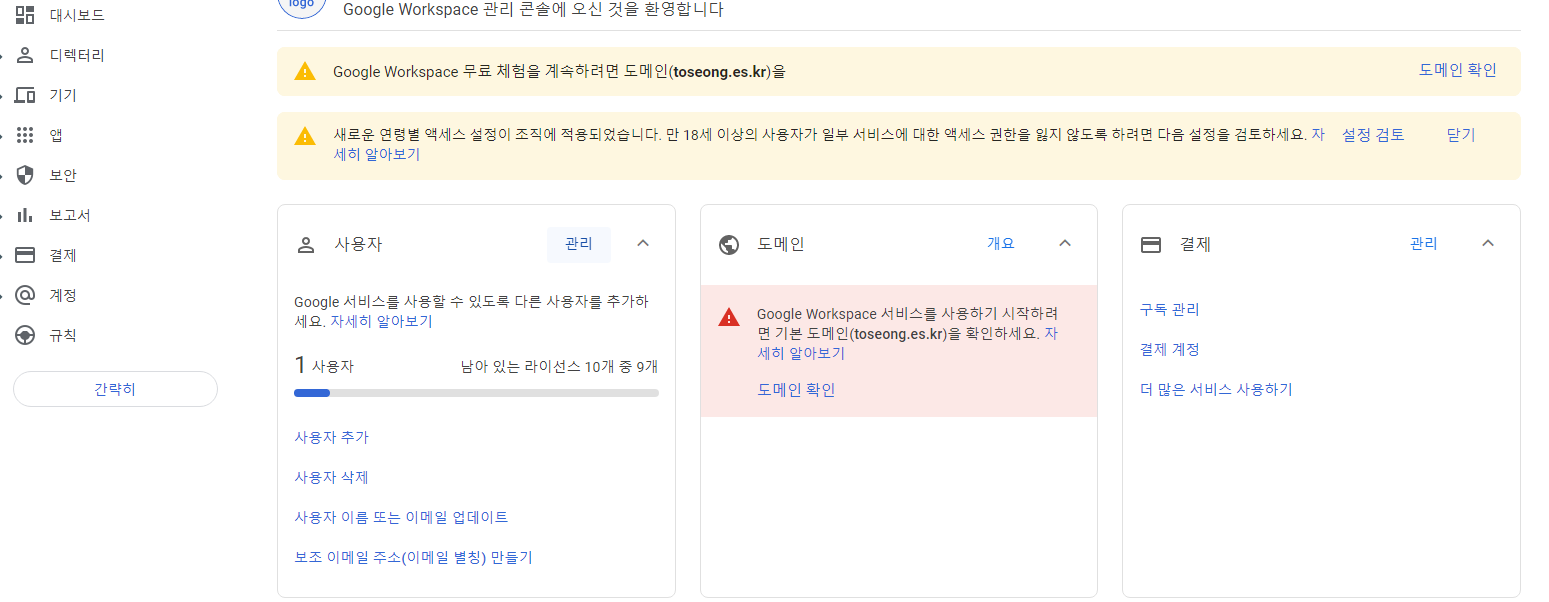The width and height of the screenshot is (1549, 602).
Task: Click the globe icon in 도메인 card header
Action: (x=729, y=244)
